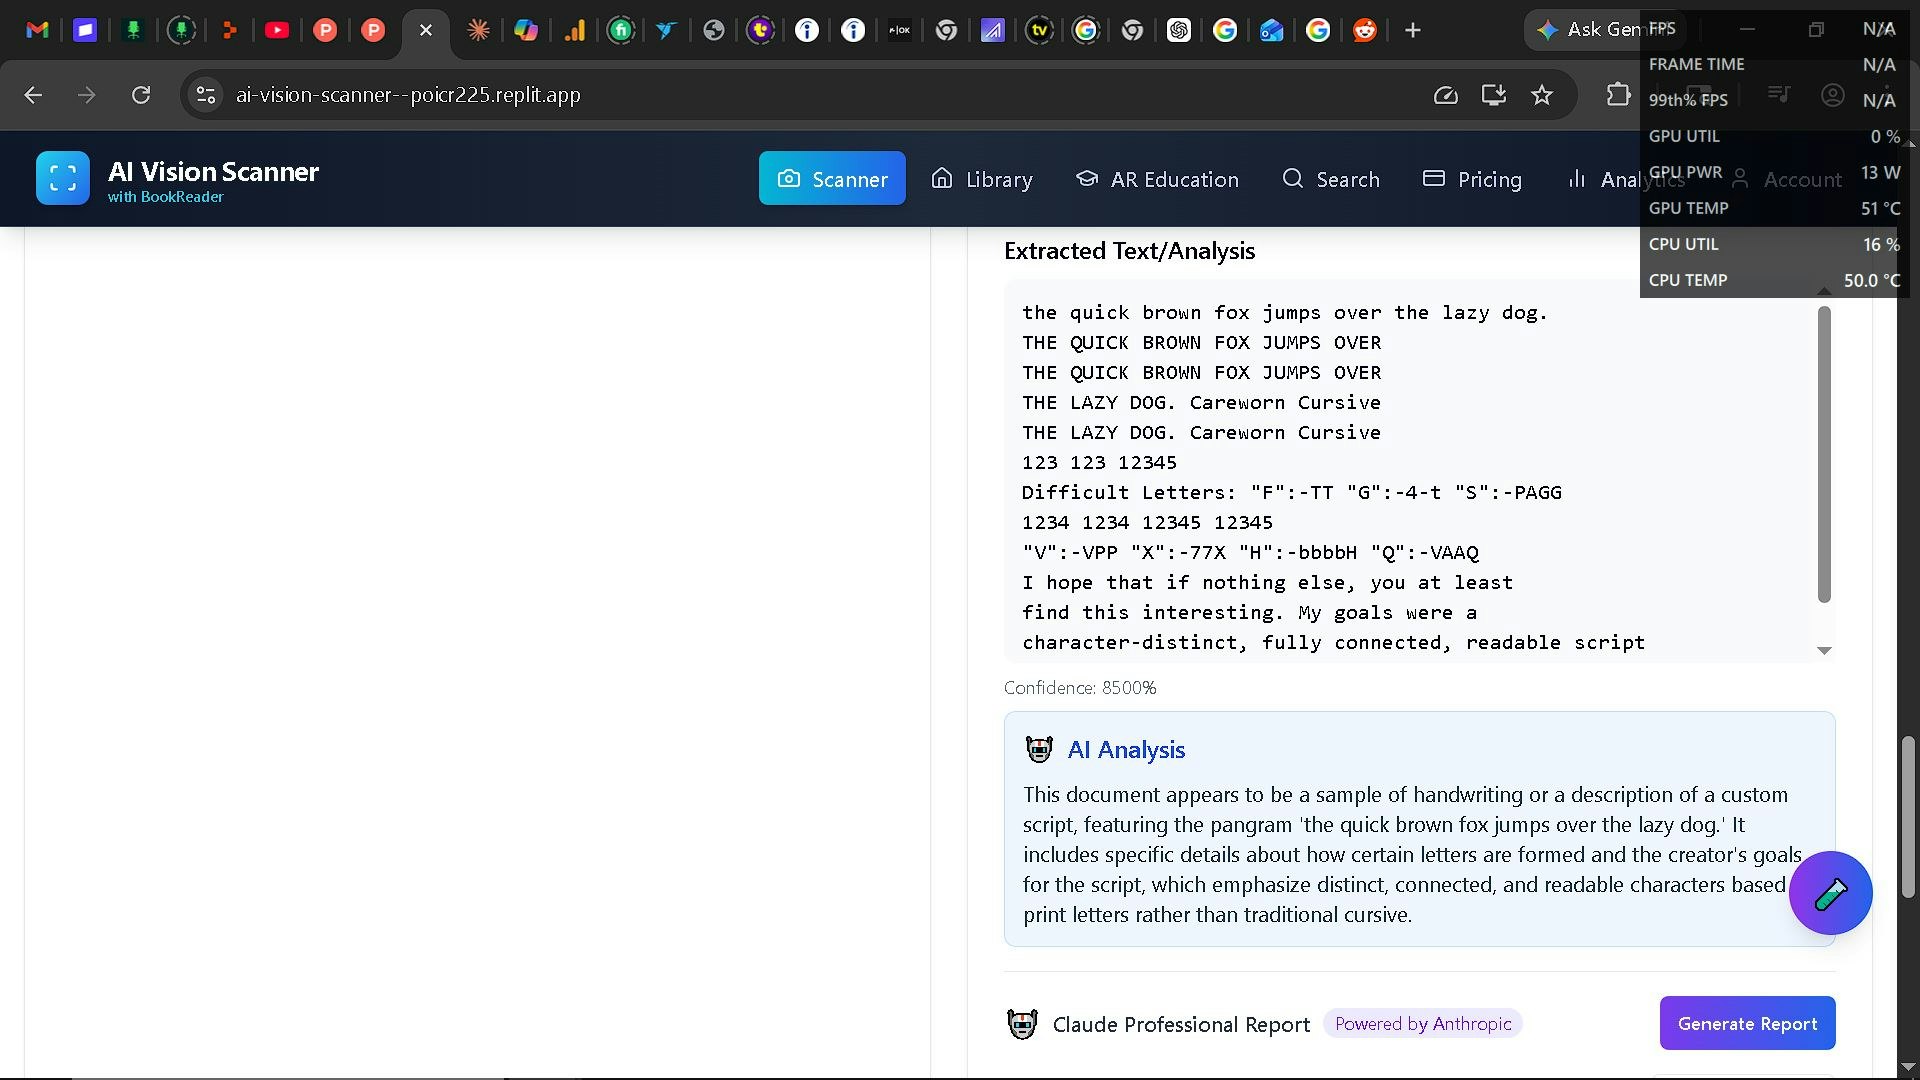1920x1080 pixels.
Task: Open a new browser tab
Action: coord(1412,30)
